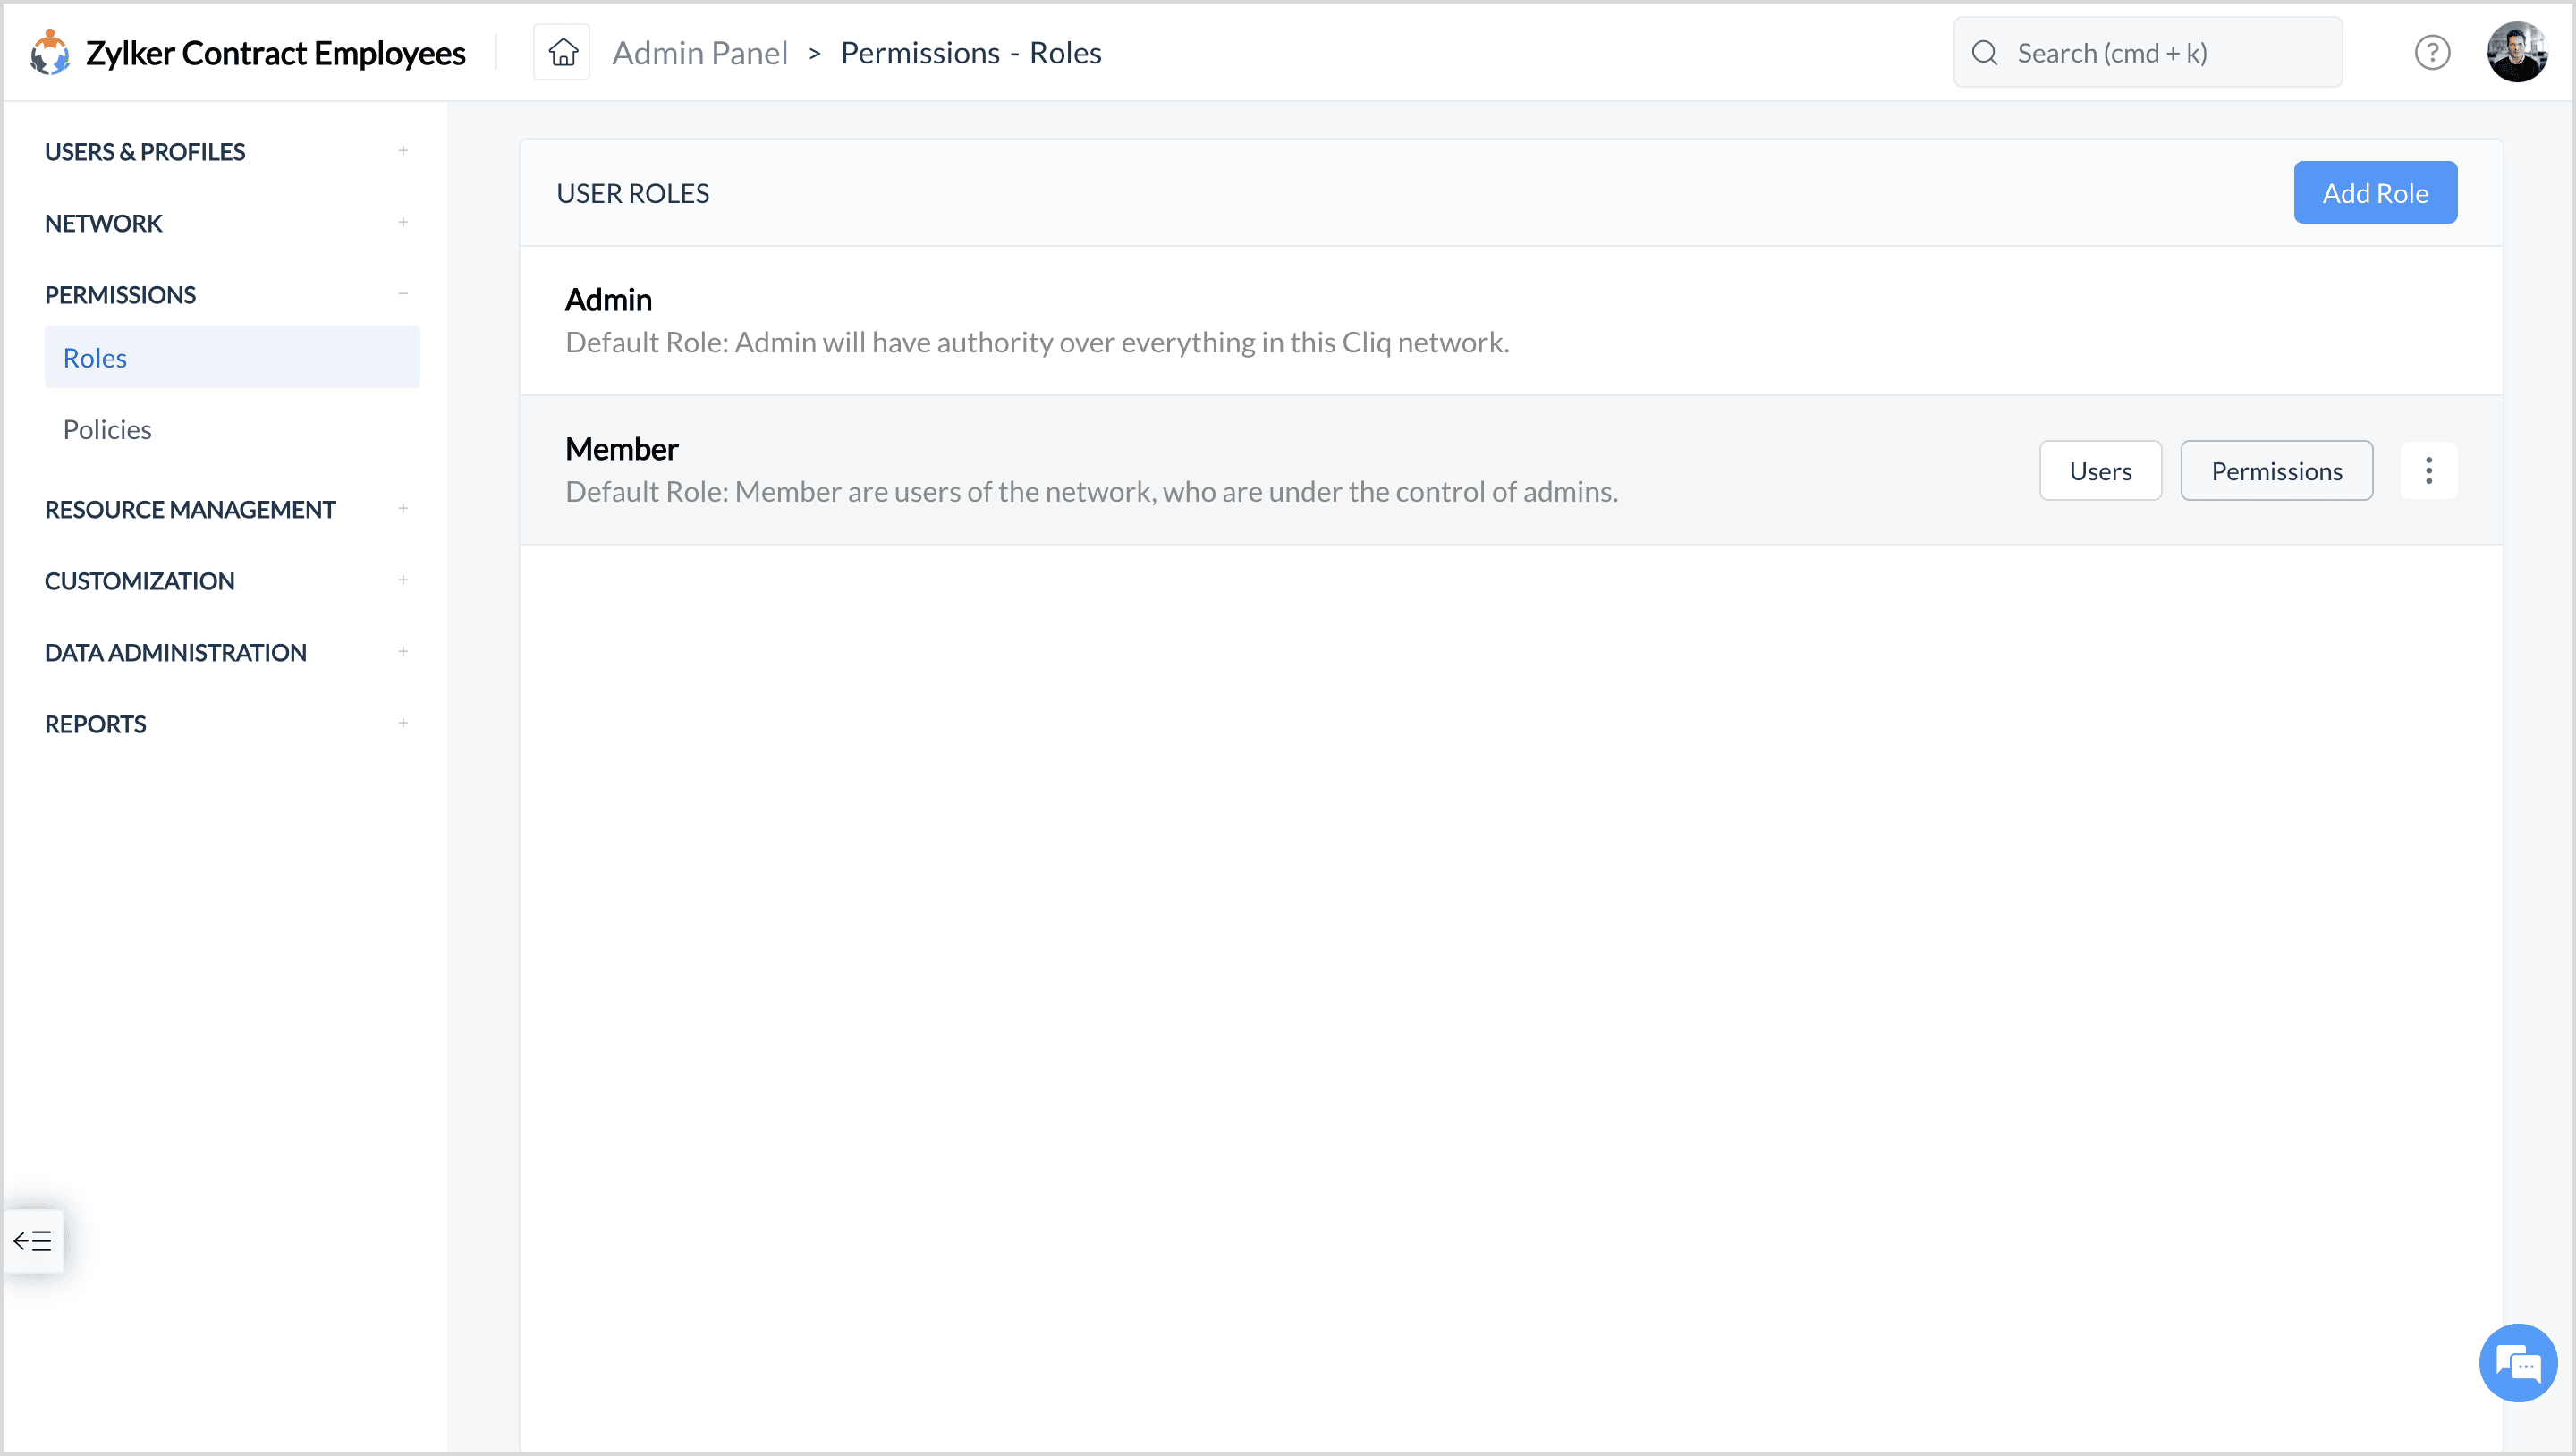Expand the Resource Management section
The width and height of the screenshot is (2576, 1456).
403,509
